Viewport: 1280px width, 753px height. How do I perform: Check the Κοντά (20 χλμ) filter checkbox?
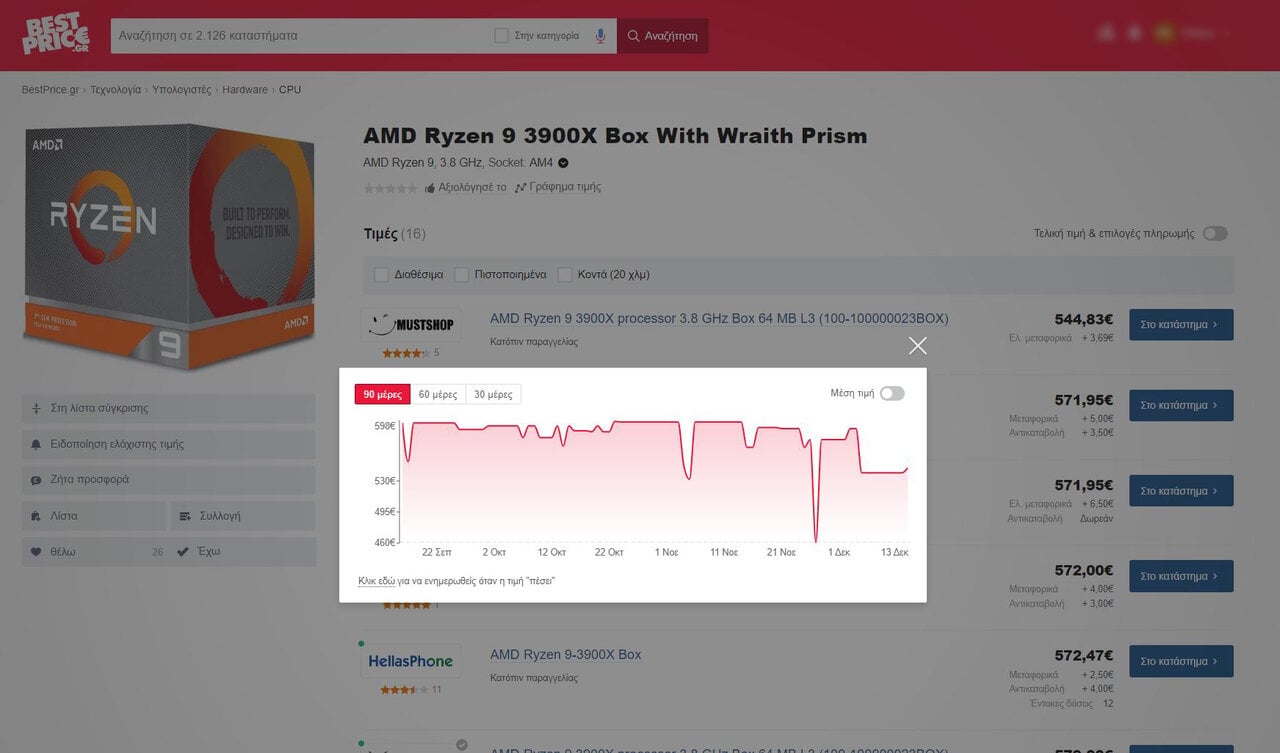click(x=565, y=274)
